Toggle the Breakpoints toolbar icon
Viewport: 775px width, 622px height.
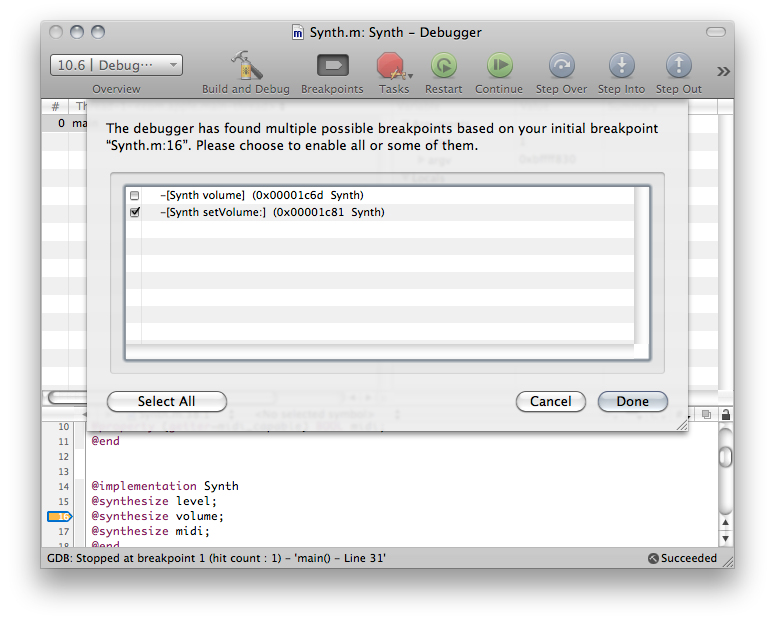coord(332,66)
